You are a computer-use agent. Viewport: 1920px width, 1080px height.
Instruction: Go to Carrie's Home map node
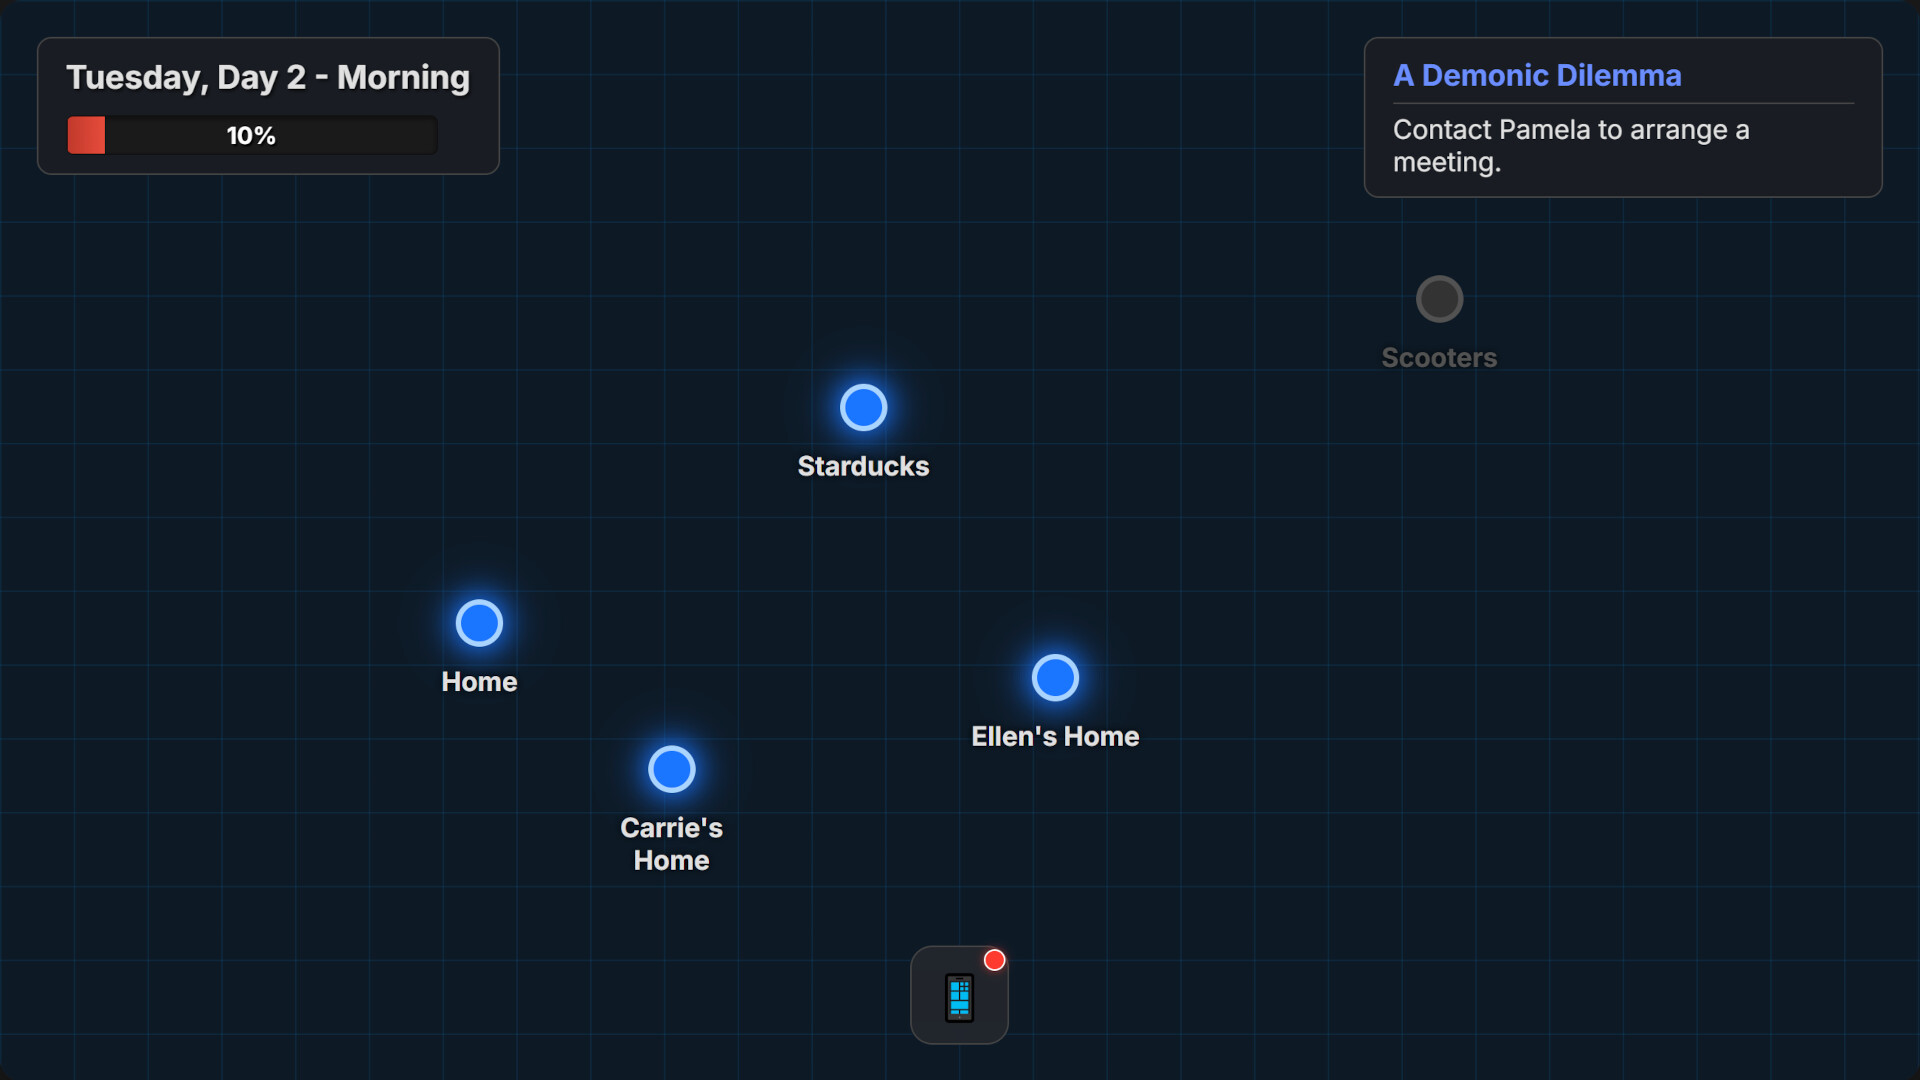coord(671,769)
